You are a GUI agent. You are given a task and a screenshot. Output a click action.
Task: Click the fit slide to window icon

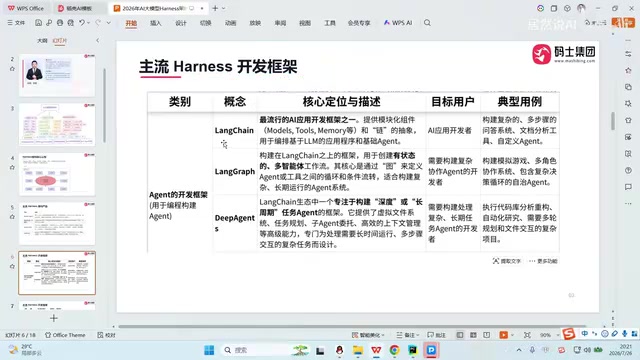[527, 335]
